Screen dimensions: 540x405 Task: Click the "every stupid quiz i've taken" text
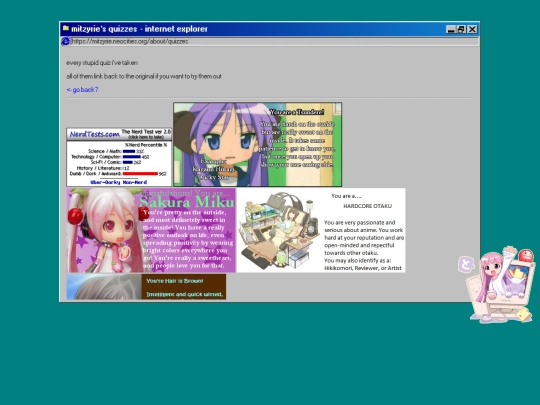pos(102,63)
